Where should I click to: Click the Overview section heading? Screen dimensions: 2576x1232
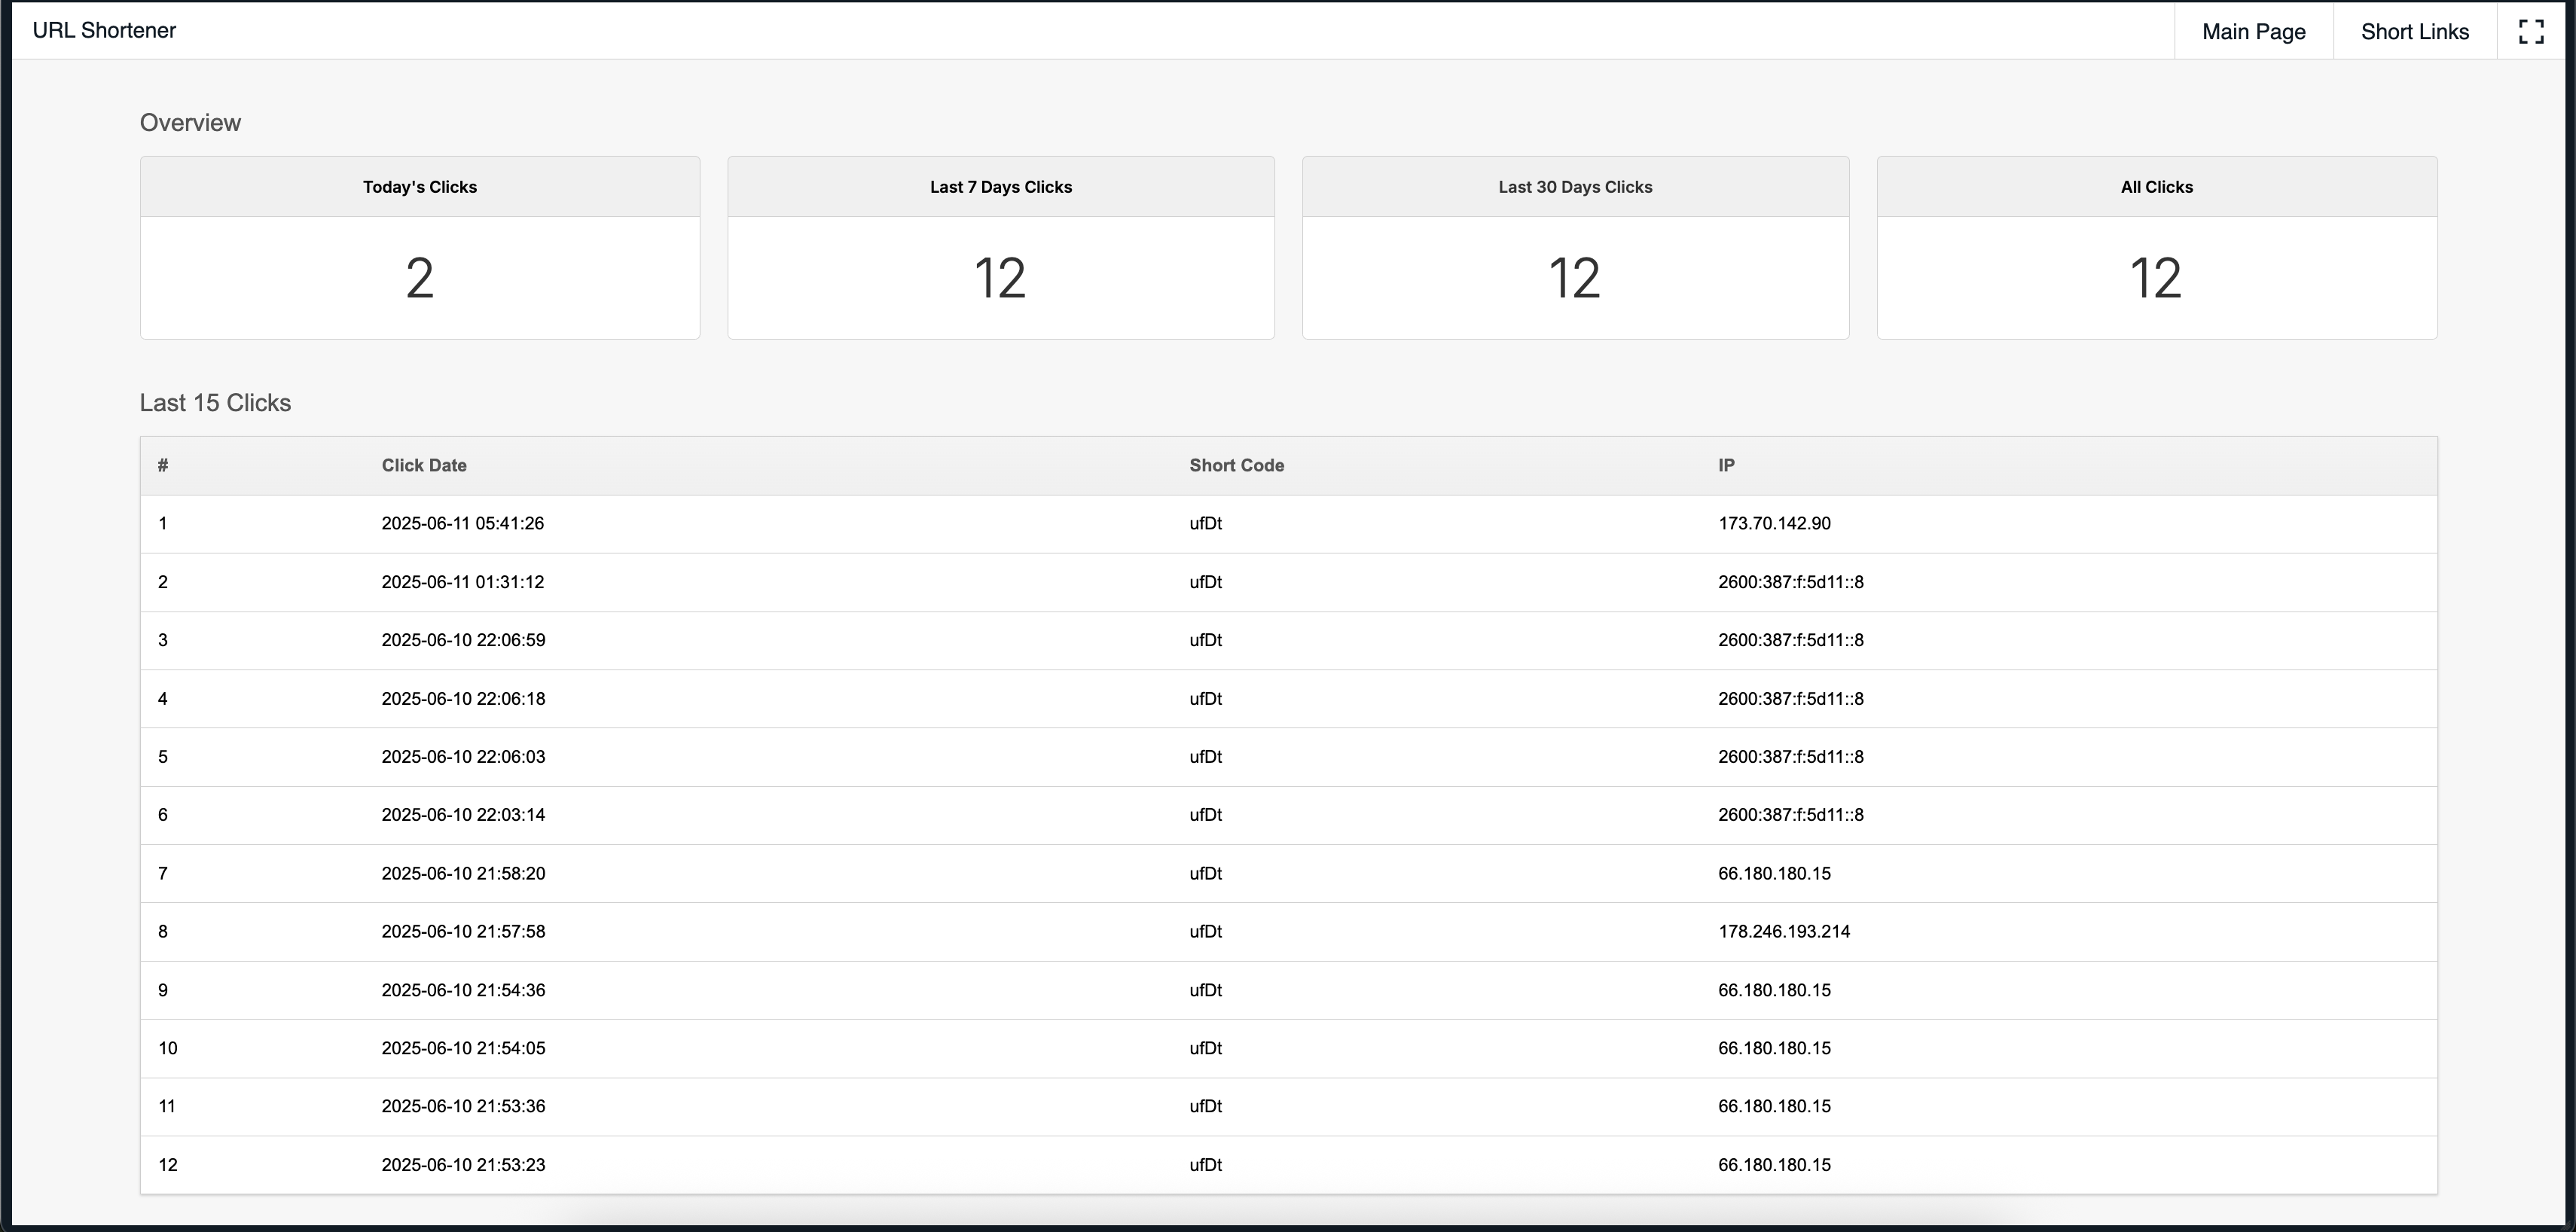pos(190,123)
